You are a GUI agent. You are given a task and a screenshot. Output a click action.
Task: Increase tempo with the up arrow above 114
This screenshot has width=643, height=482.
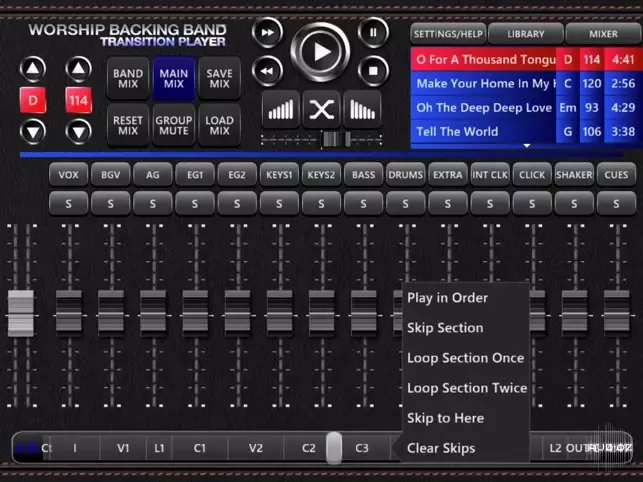tap(78, 69)
